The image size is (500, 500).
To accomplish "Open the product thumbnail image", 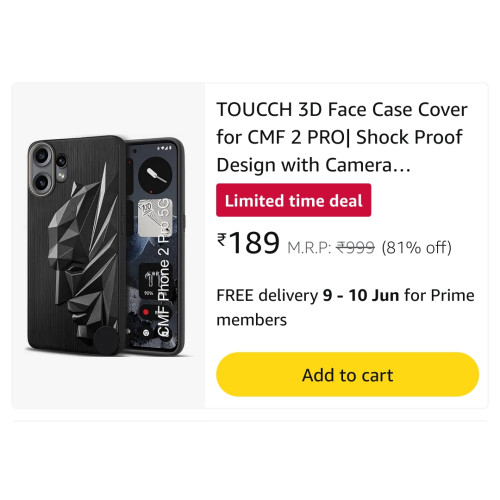I will pos(108,245).
